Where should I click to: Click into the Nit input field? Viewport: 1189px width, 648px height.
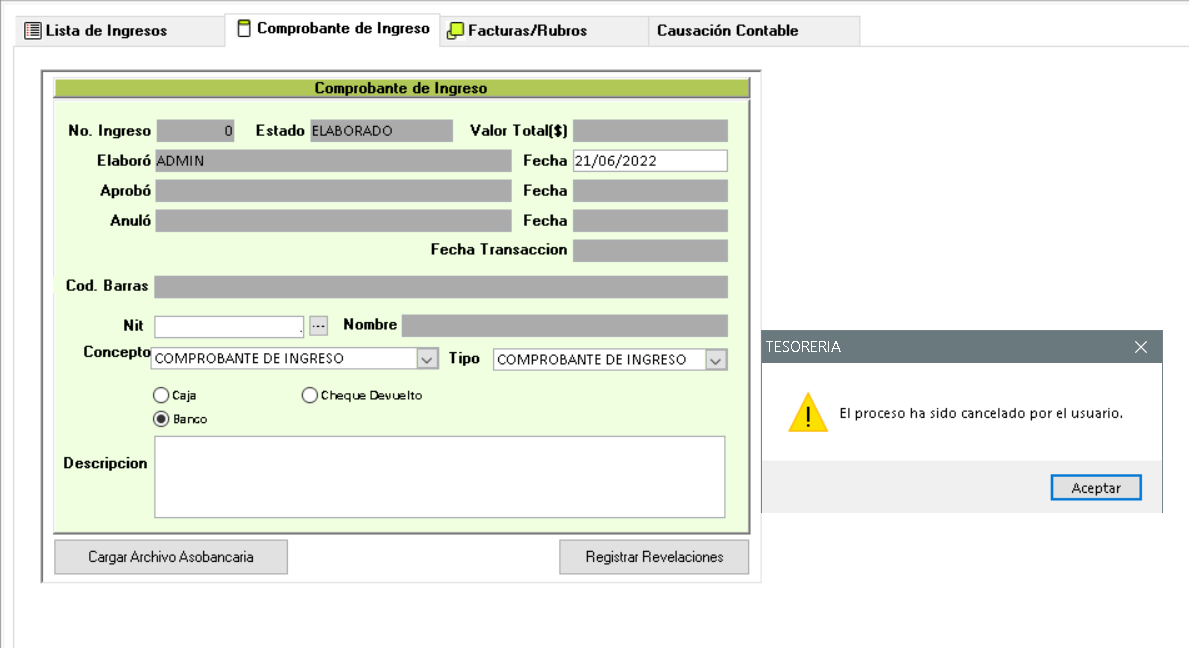[228, 326]
